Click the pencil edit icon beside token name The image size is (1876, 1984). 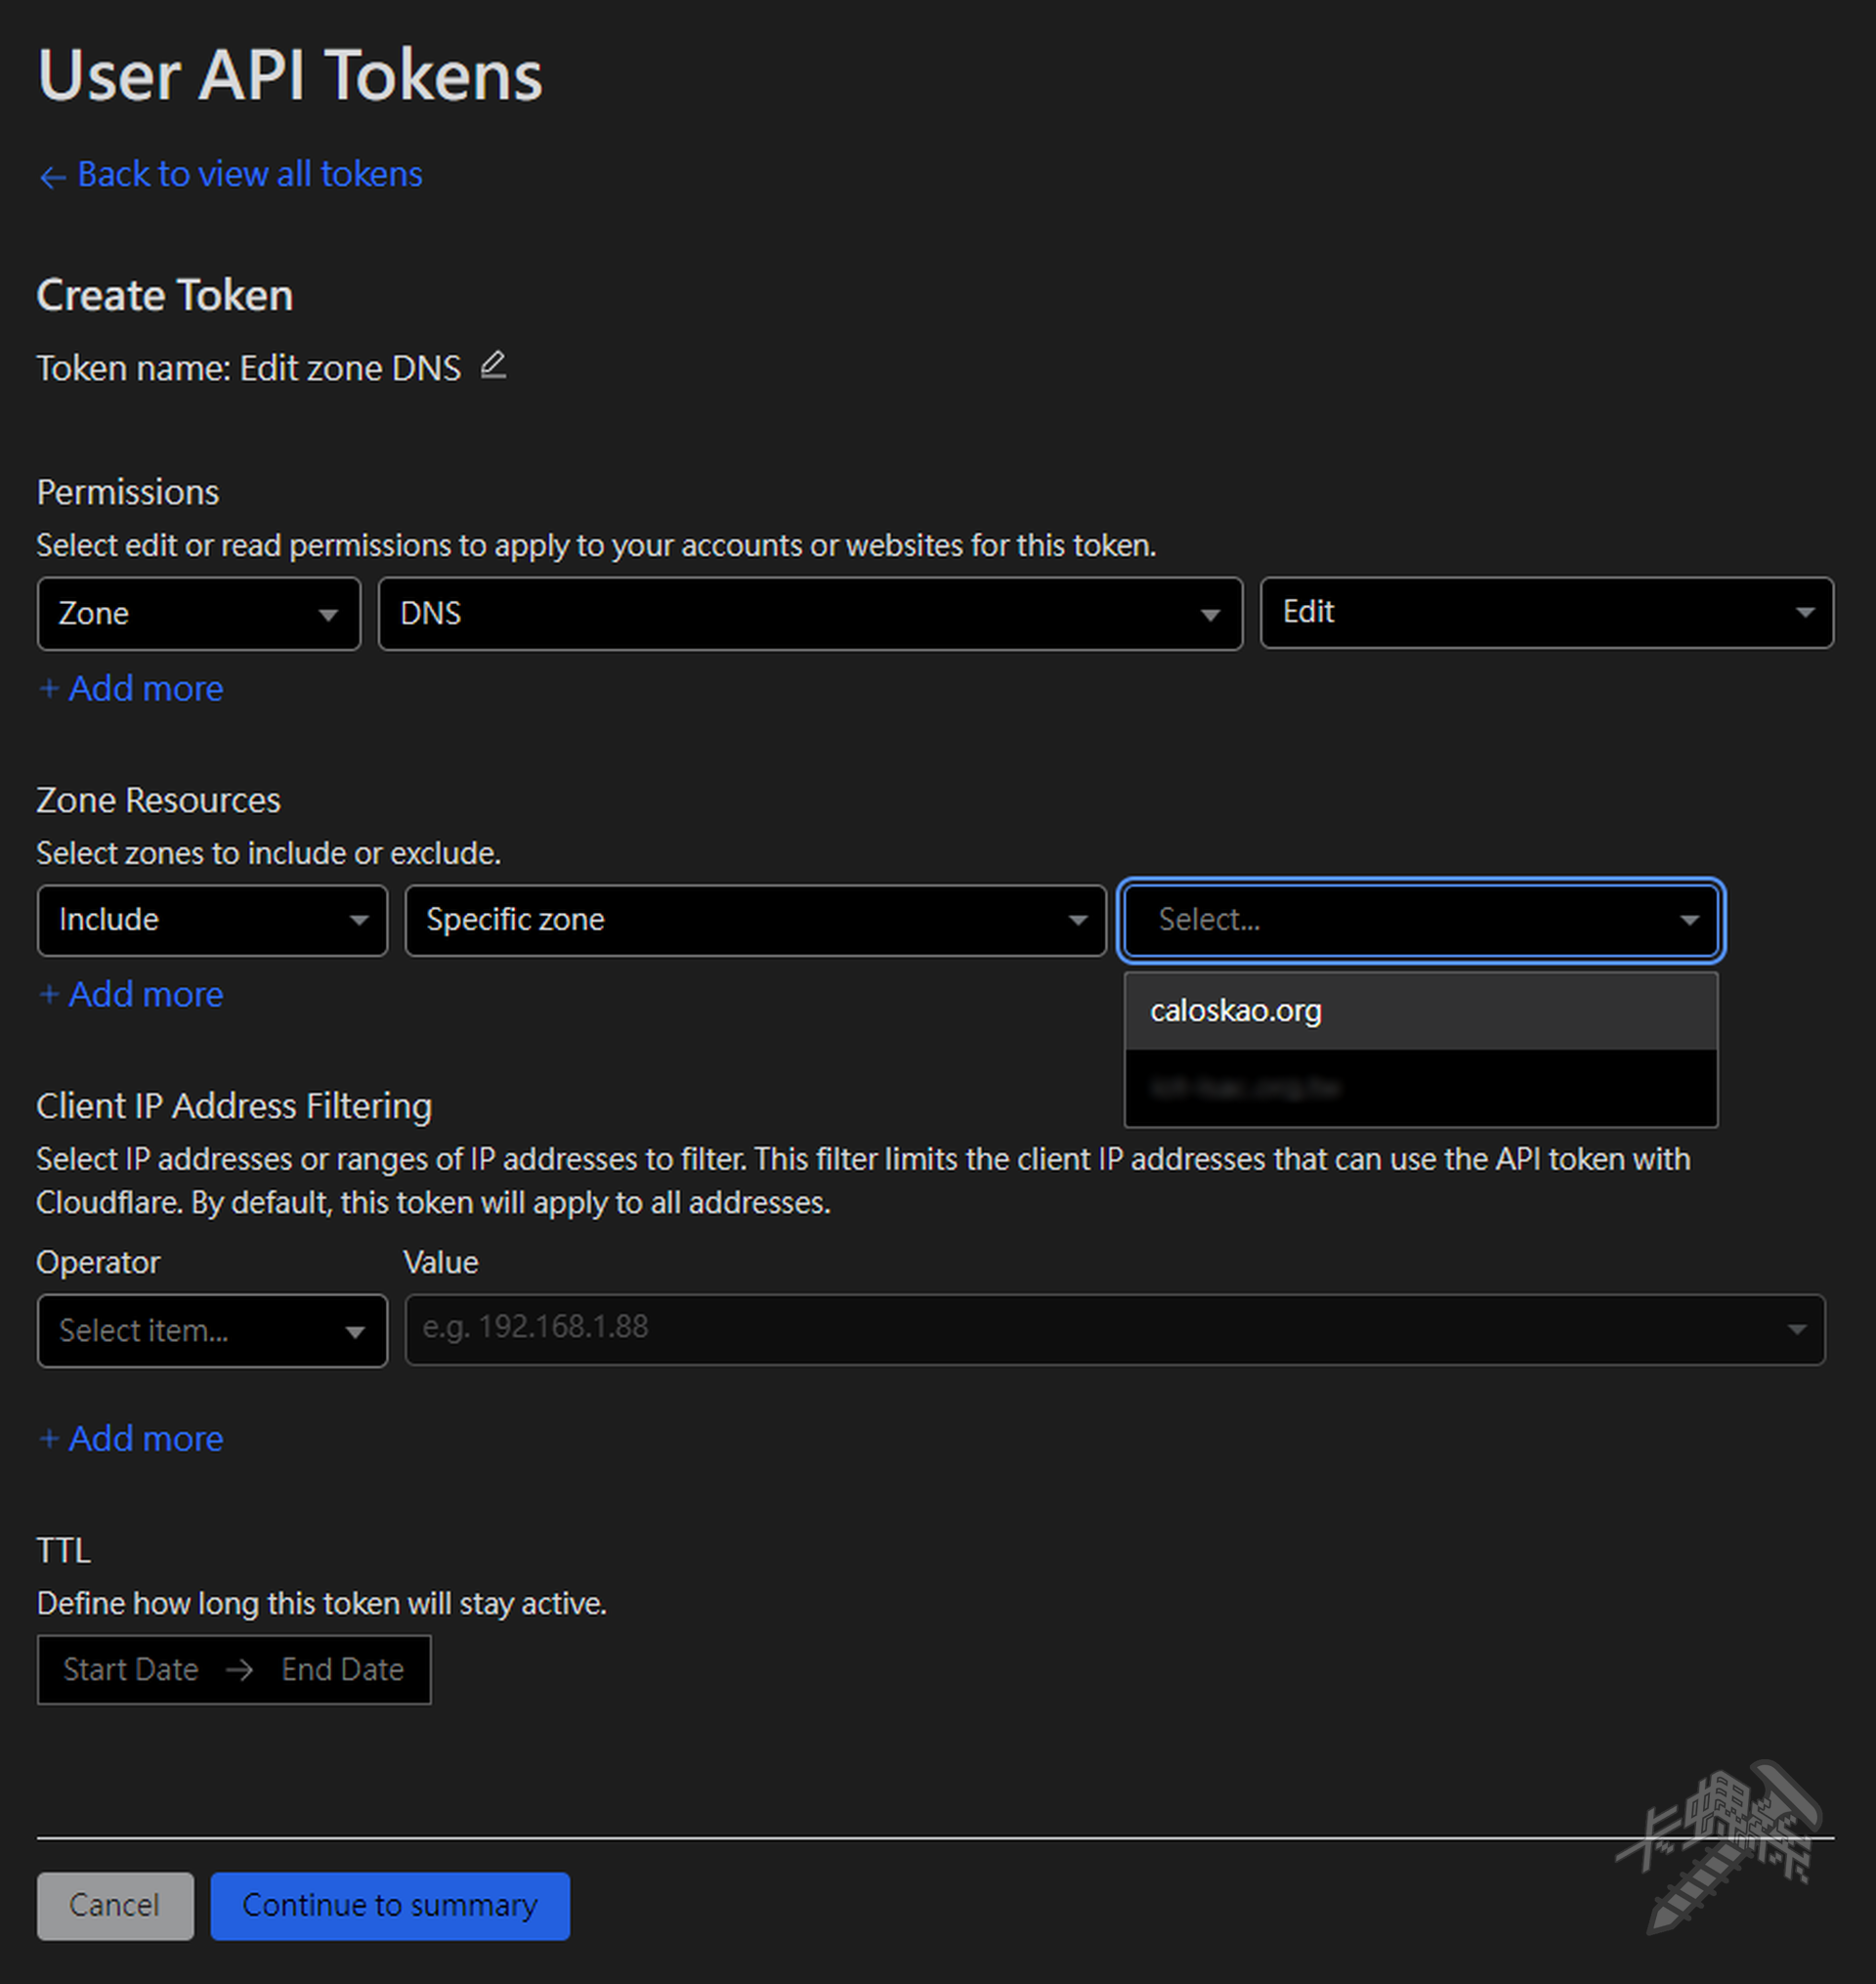(493, 365)
